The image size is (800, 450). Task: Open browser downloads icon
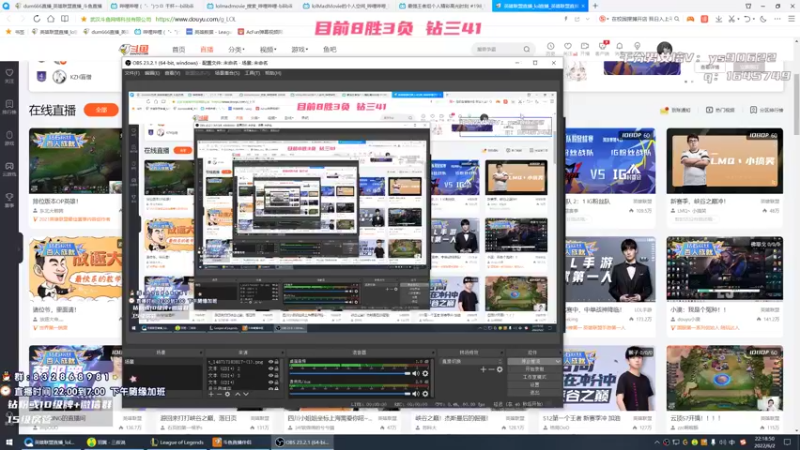tap(718, 19)
